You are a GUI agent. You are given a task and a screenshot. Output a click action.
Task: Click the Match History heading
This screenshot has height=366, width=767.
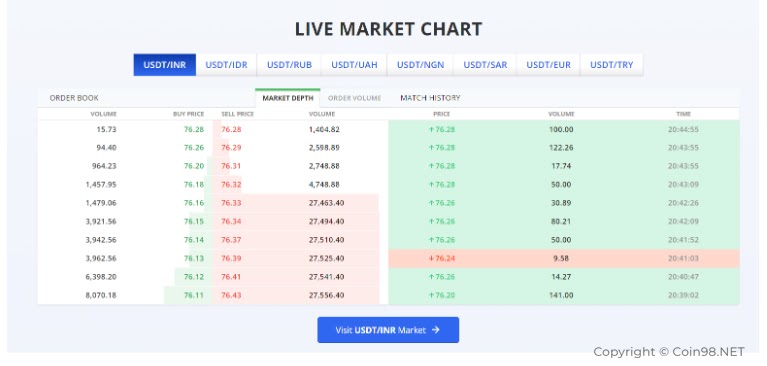(x=430, y=98)
